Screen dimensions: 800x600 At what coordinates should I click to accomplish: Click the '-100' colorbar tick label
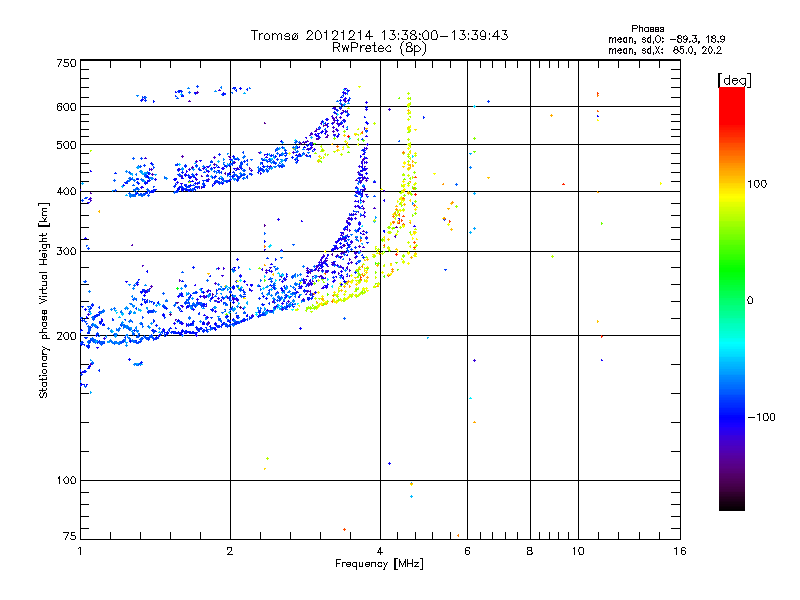[762, 417]
